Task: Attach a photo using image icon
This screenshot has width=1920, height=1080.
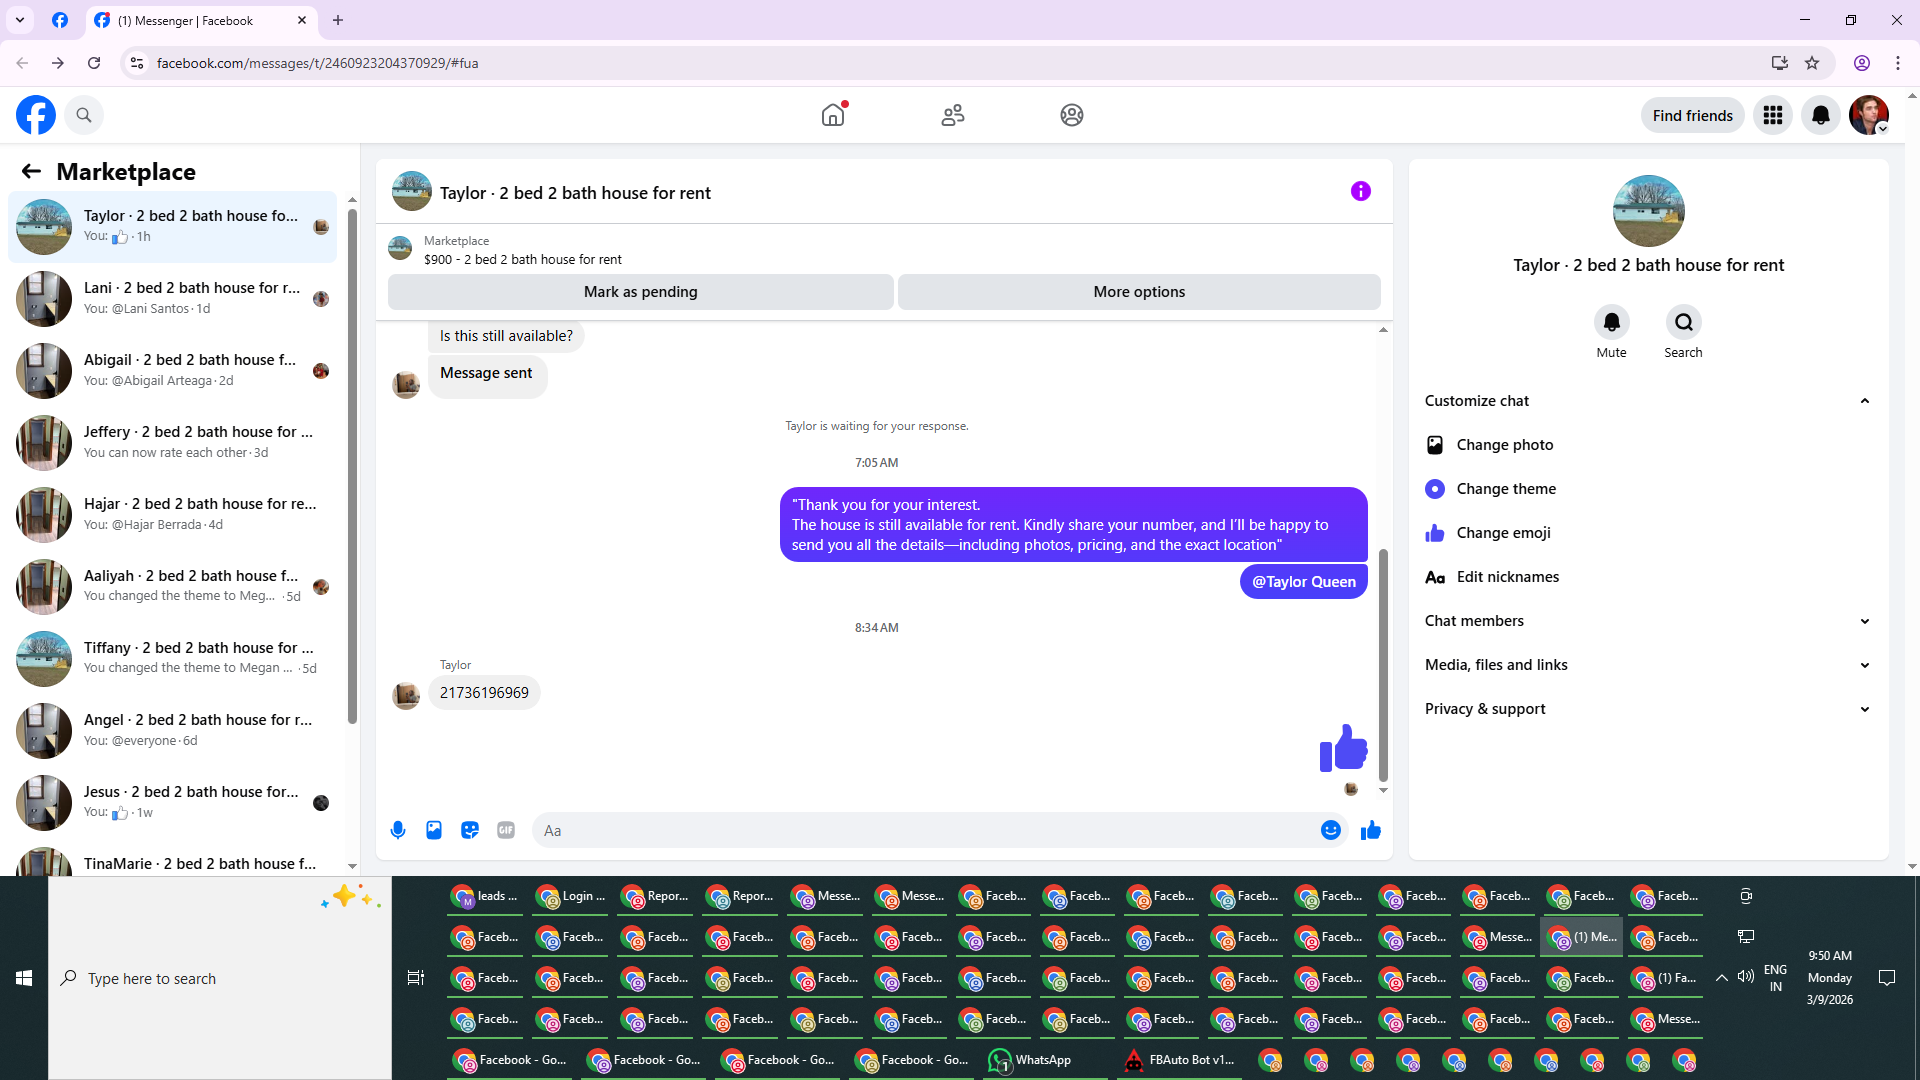Action: pos(434,830)
